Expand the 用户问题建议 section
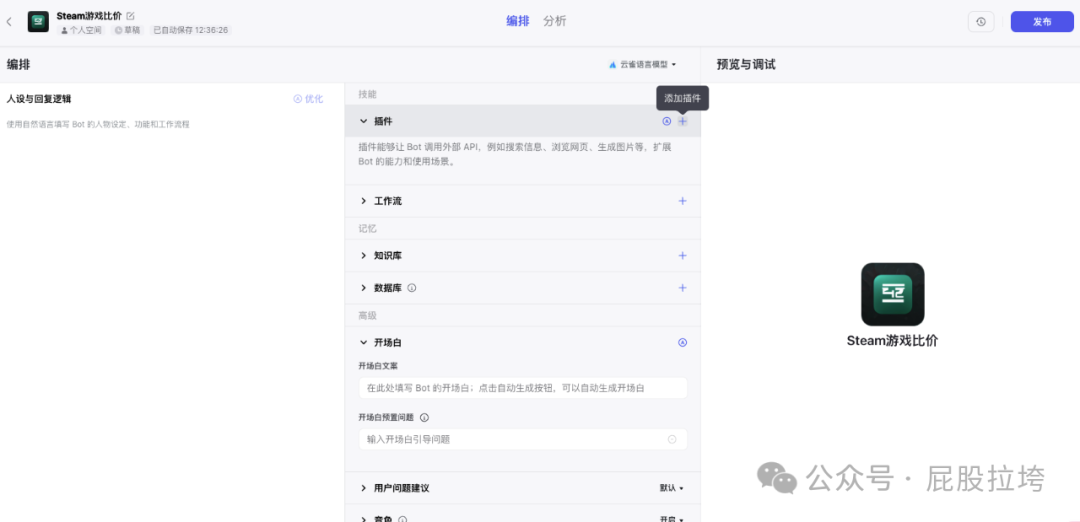The image size is (1080, 522). (x=364, y=488)
